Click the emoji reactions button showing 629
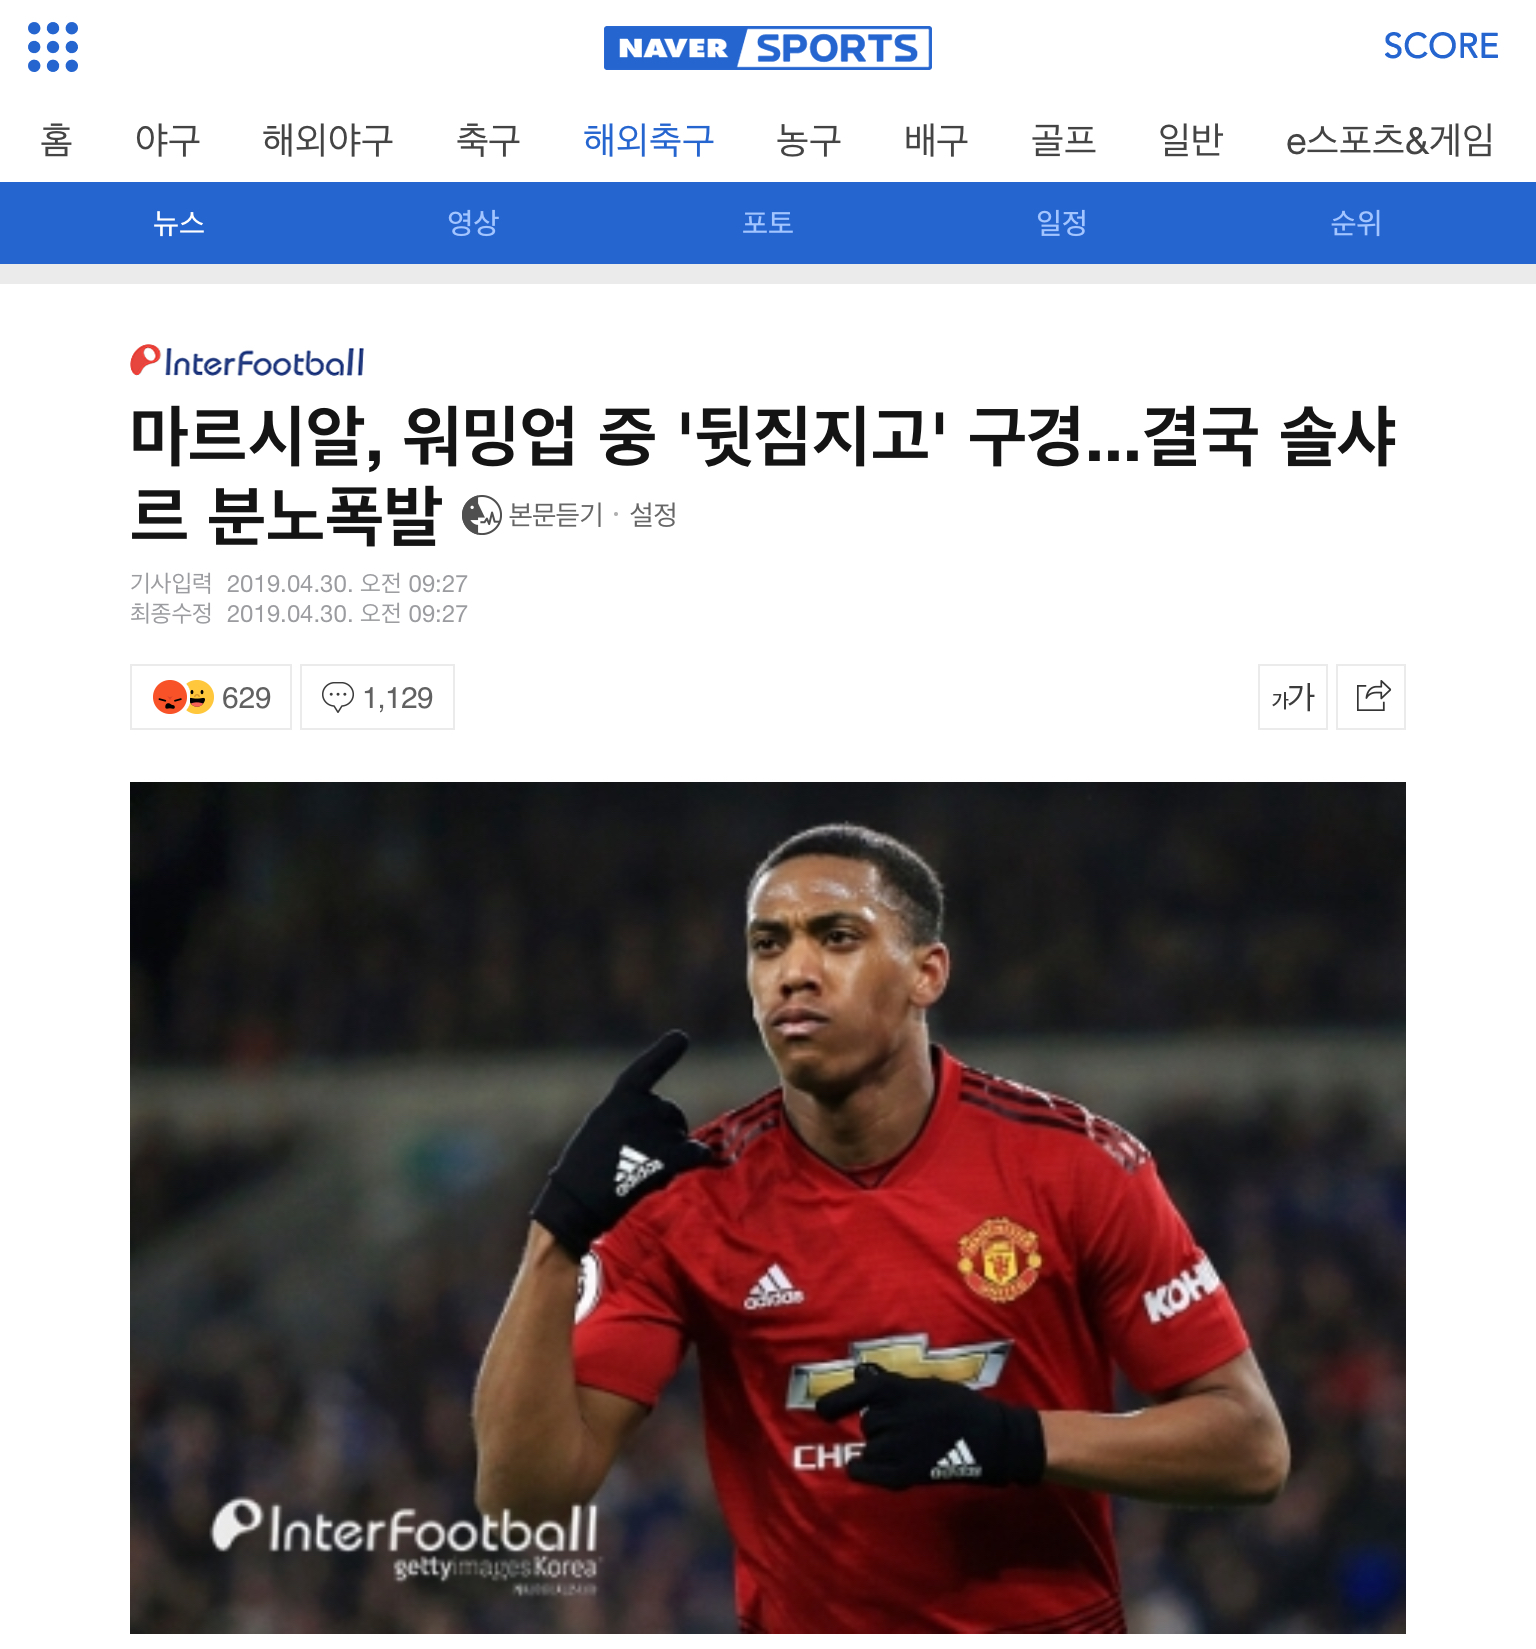The image size is (1536, 1649). (x=211, y=697)
